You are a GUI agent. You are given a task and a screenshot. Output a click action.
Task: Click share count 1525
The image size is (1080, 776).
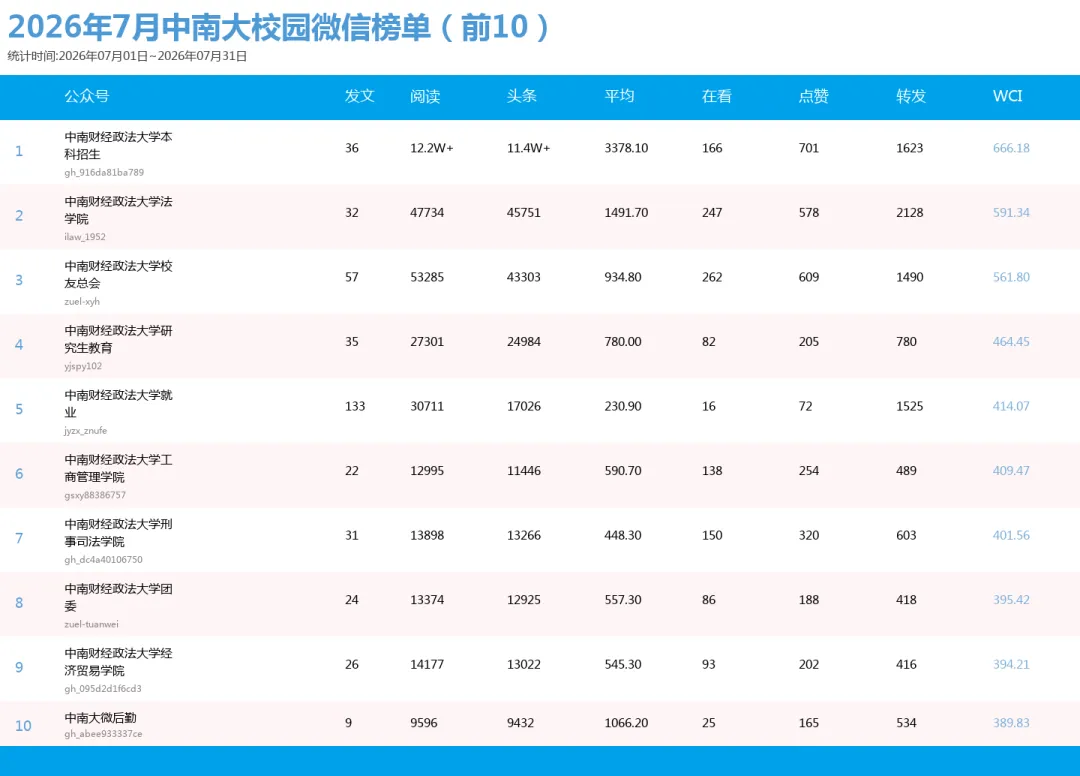[909, 406]
